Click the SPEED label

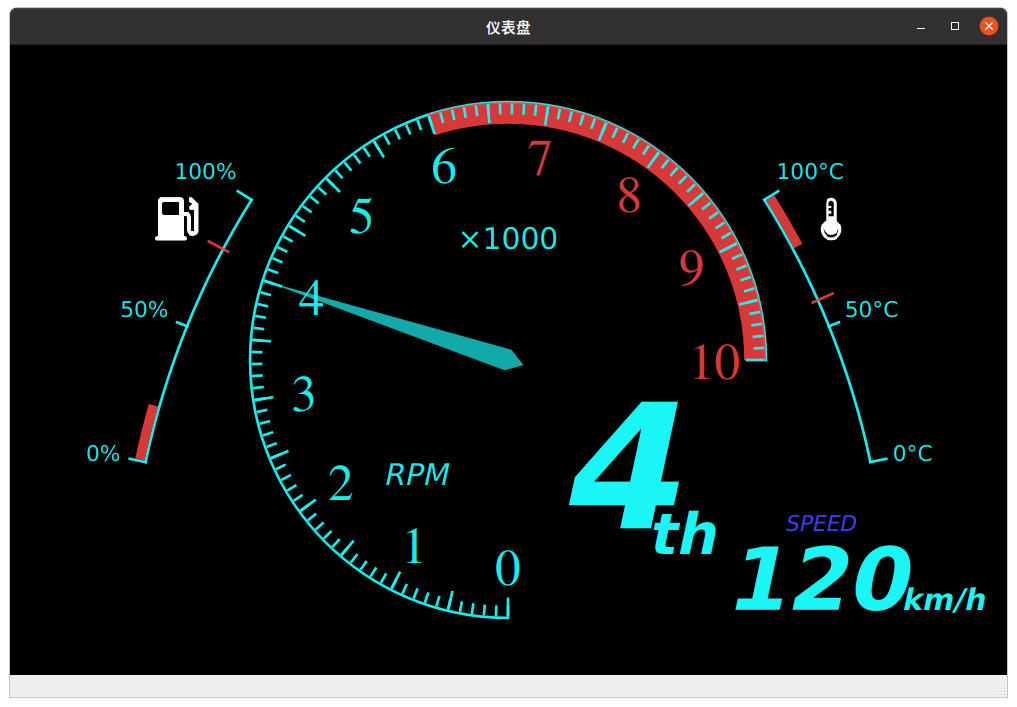pyautogui.click(x=821, y=523)
